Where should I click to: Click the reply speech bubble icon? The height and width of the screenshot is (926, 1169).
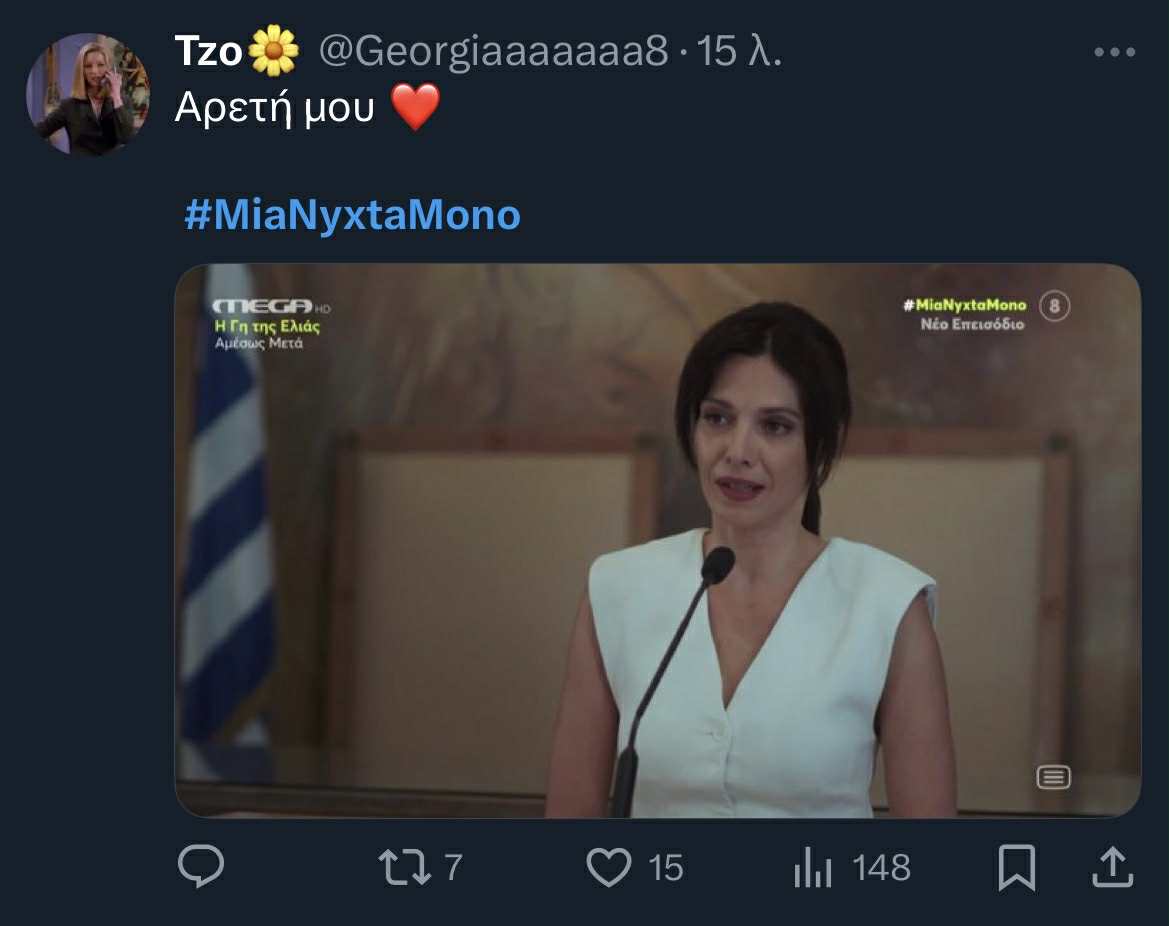pos(200,867)
